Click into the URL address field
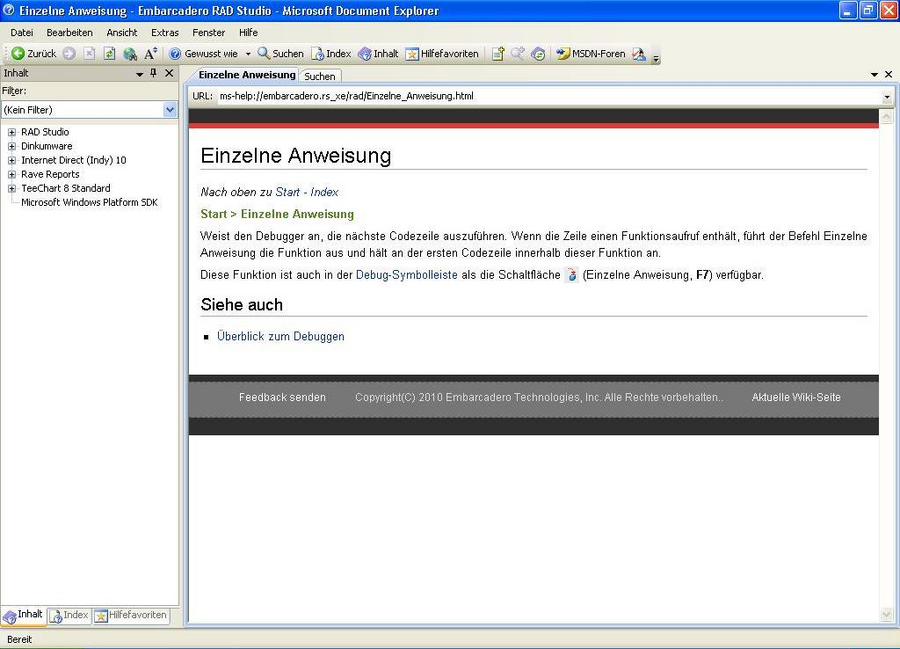The width and height of the screenshot is (900, 649). click(x=549, y=96)
